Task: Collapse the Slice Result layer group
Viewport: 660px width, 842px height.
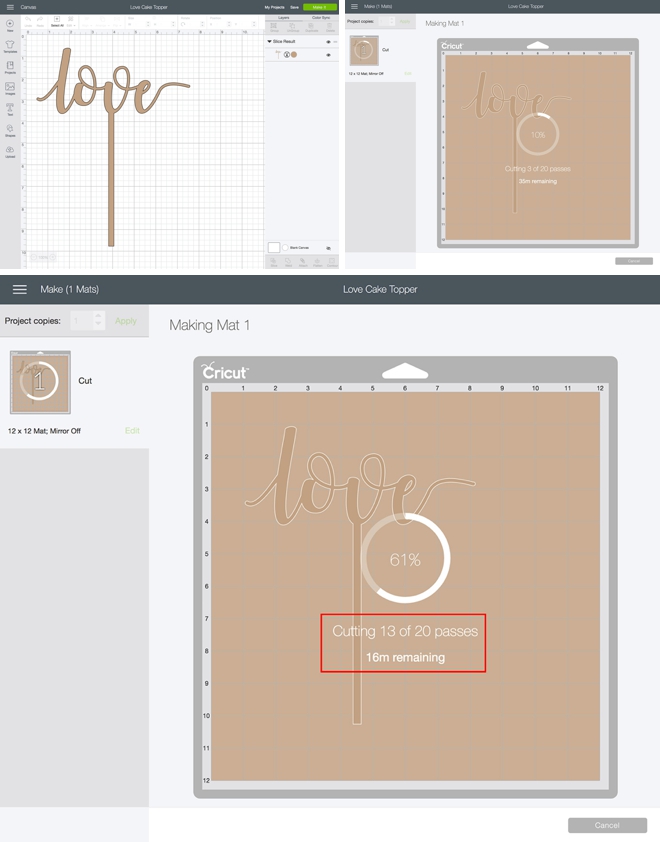Action: pyautogui.click(x=269, y=41)
